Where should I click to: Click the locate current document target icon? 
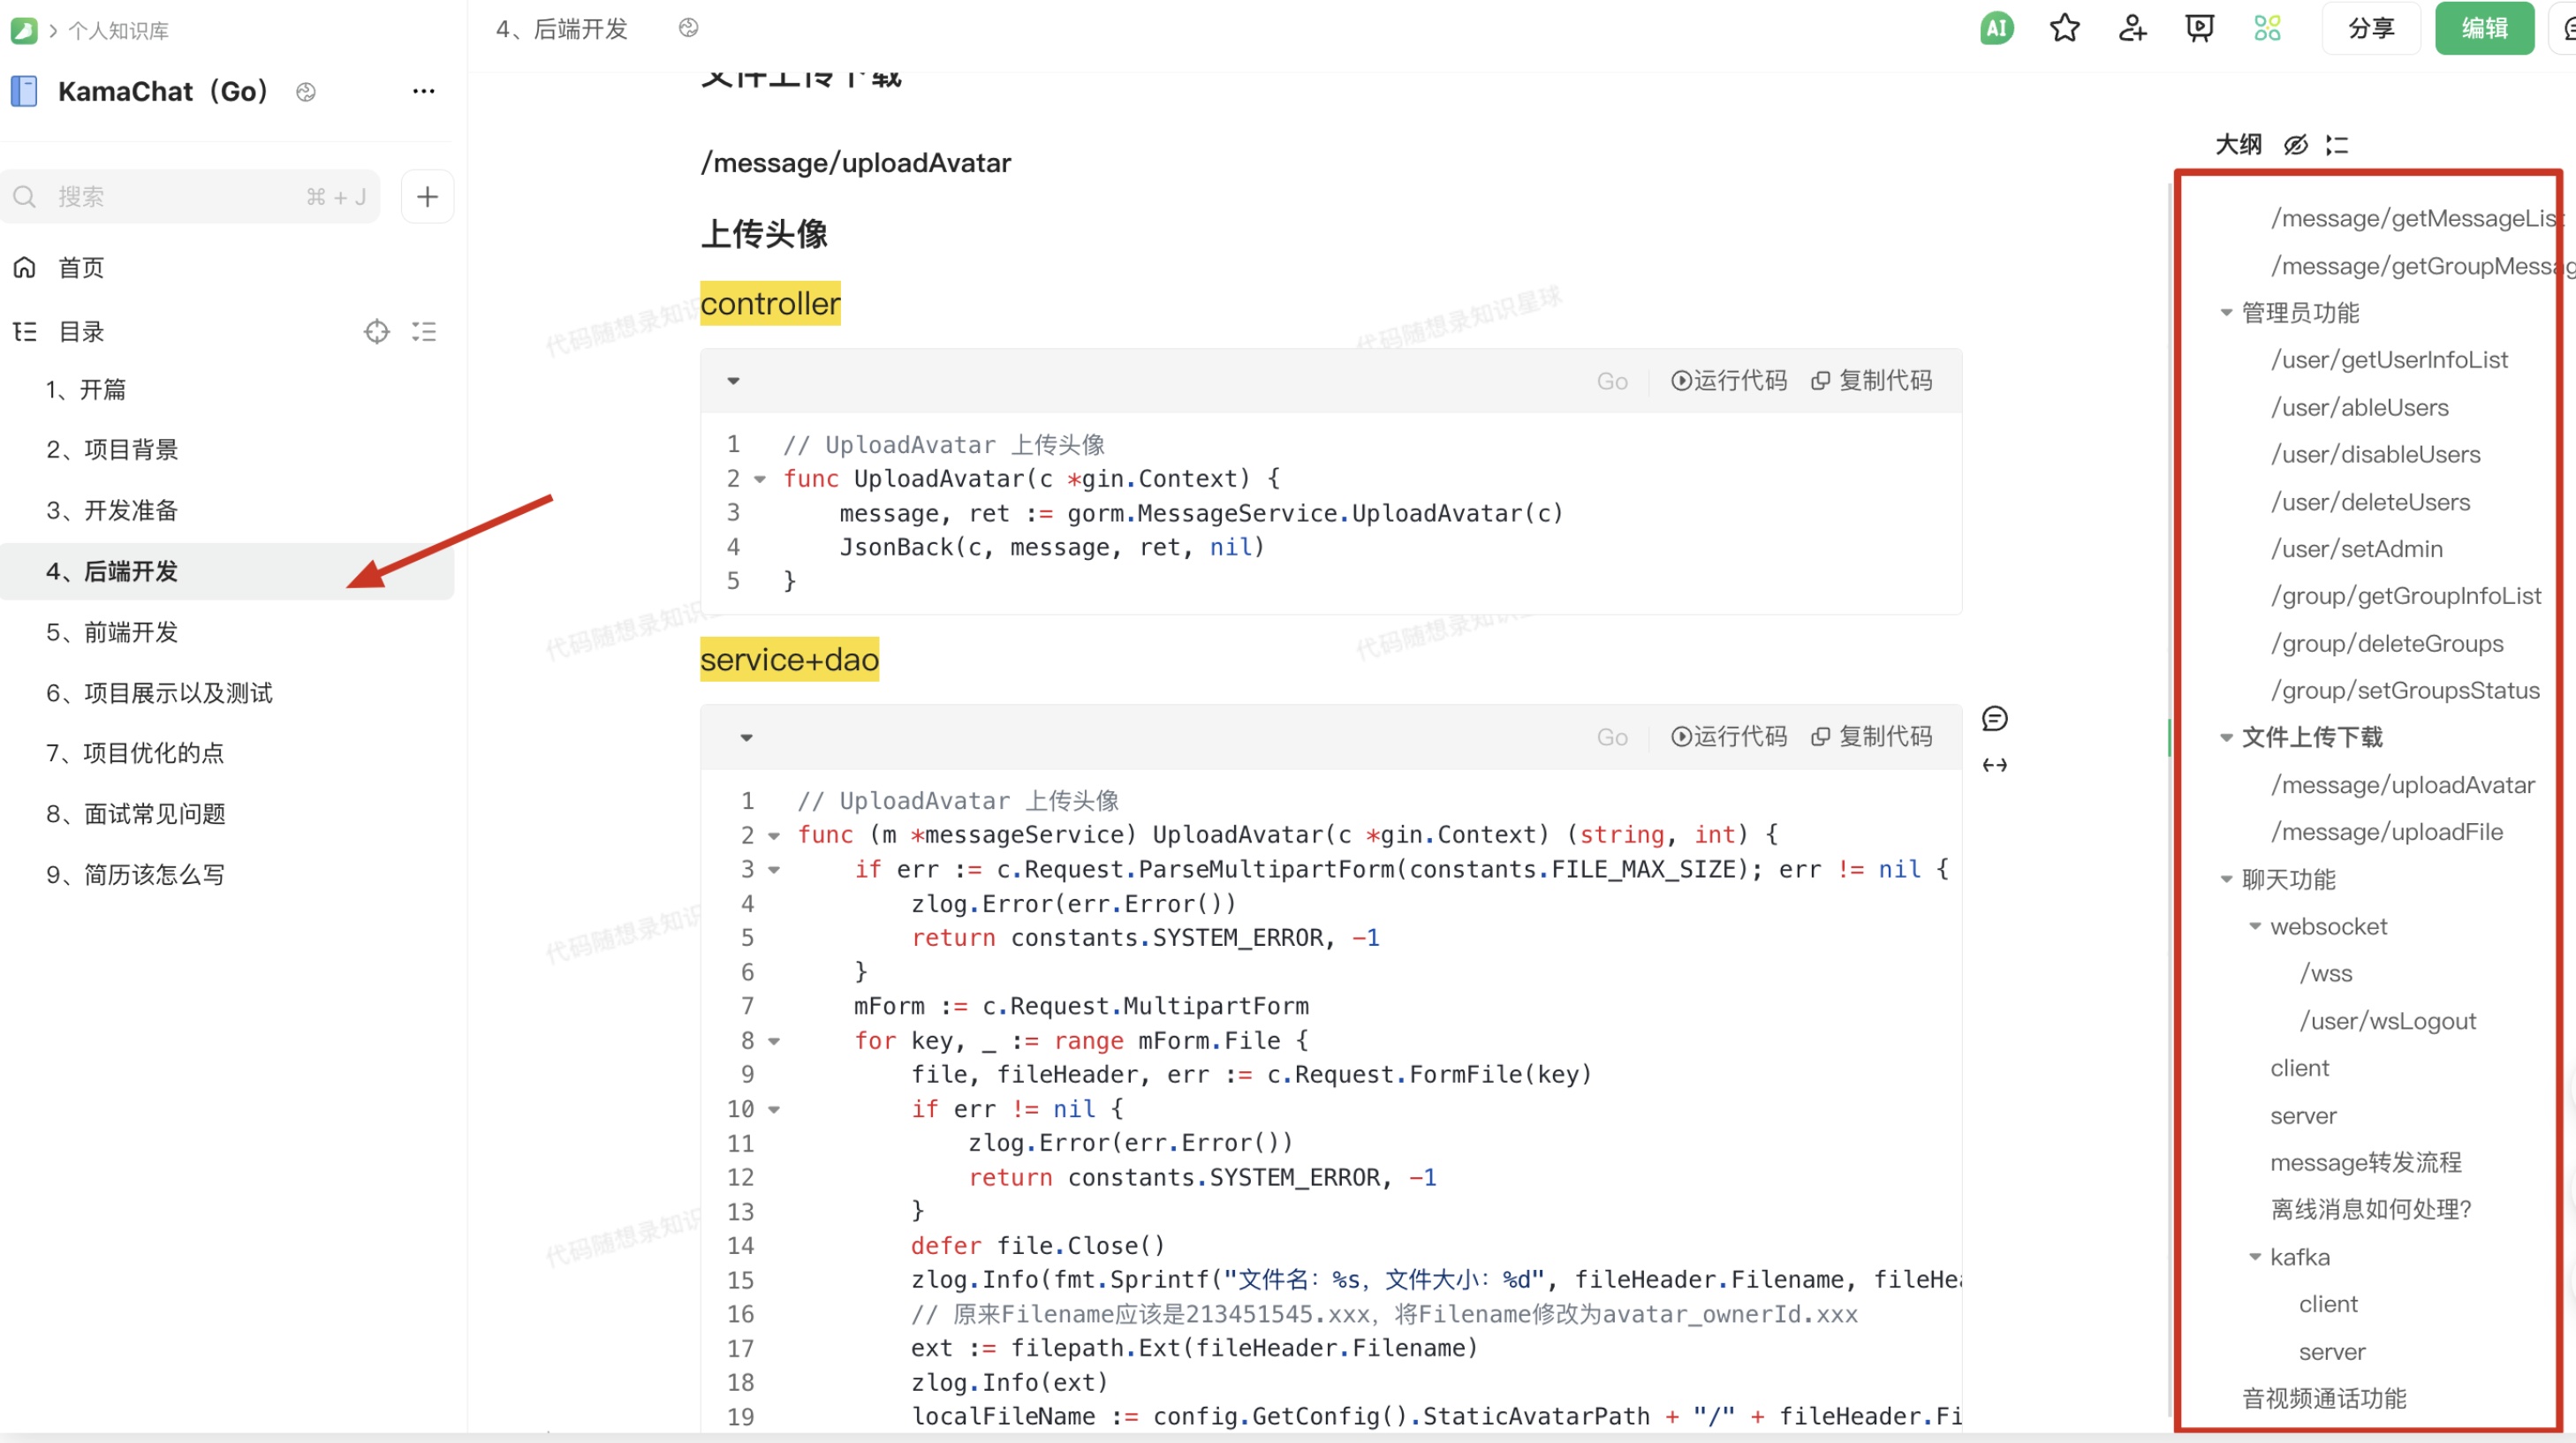tap(376, 331)
